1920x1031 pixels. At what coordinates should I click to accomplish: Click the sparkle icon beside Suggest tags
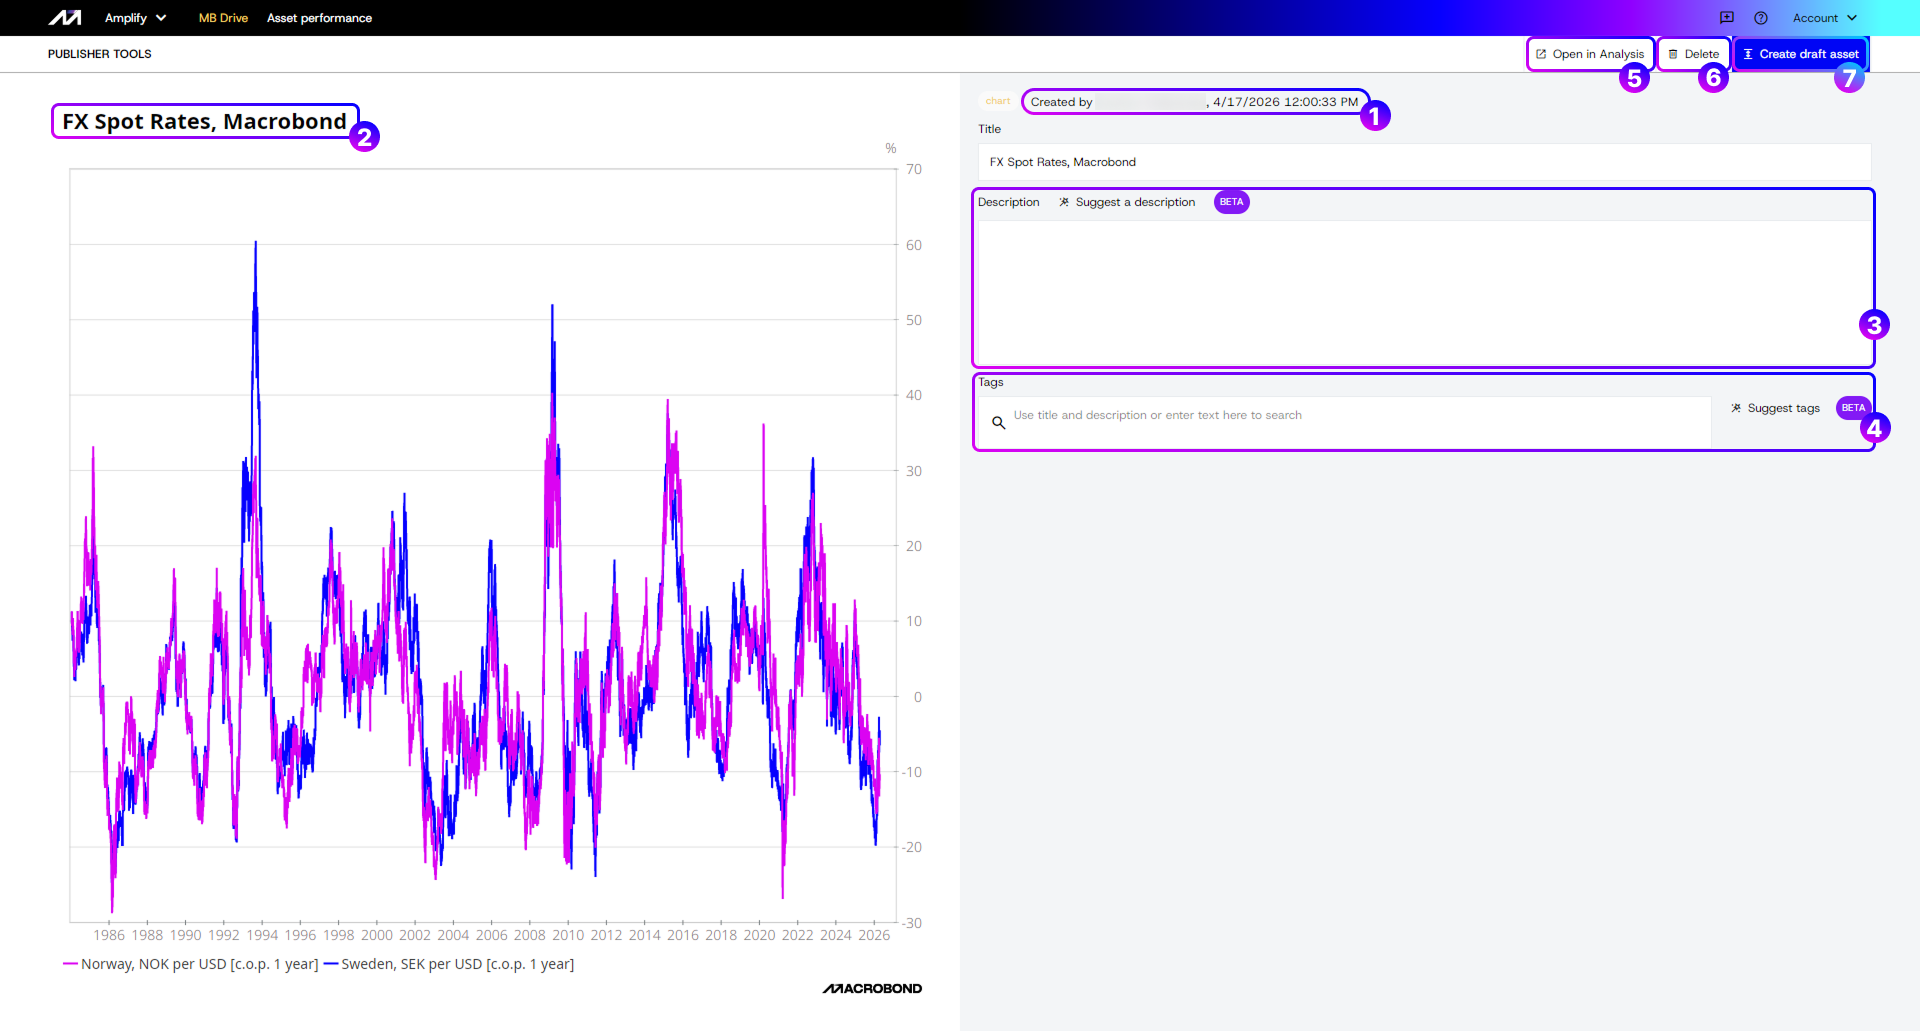point(1736,408)
